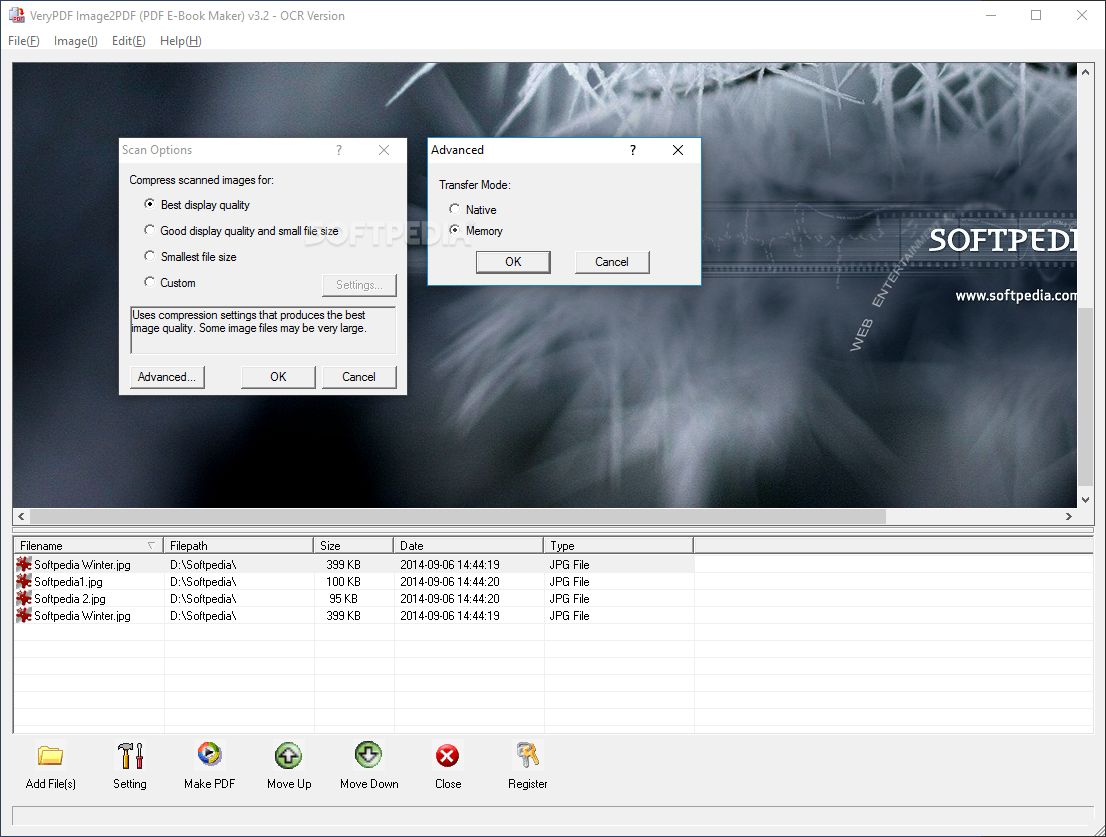Open the Image menu
Screen dimensions: 1106x837
click(x=75, y=41)
